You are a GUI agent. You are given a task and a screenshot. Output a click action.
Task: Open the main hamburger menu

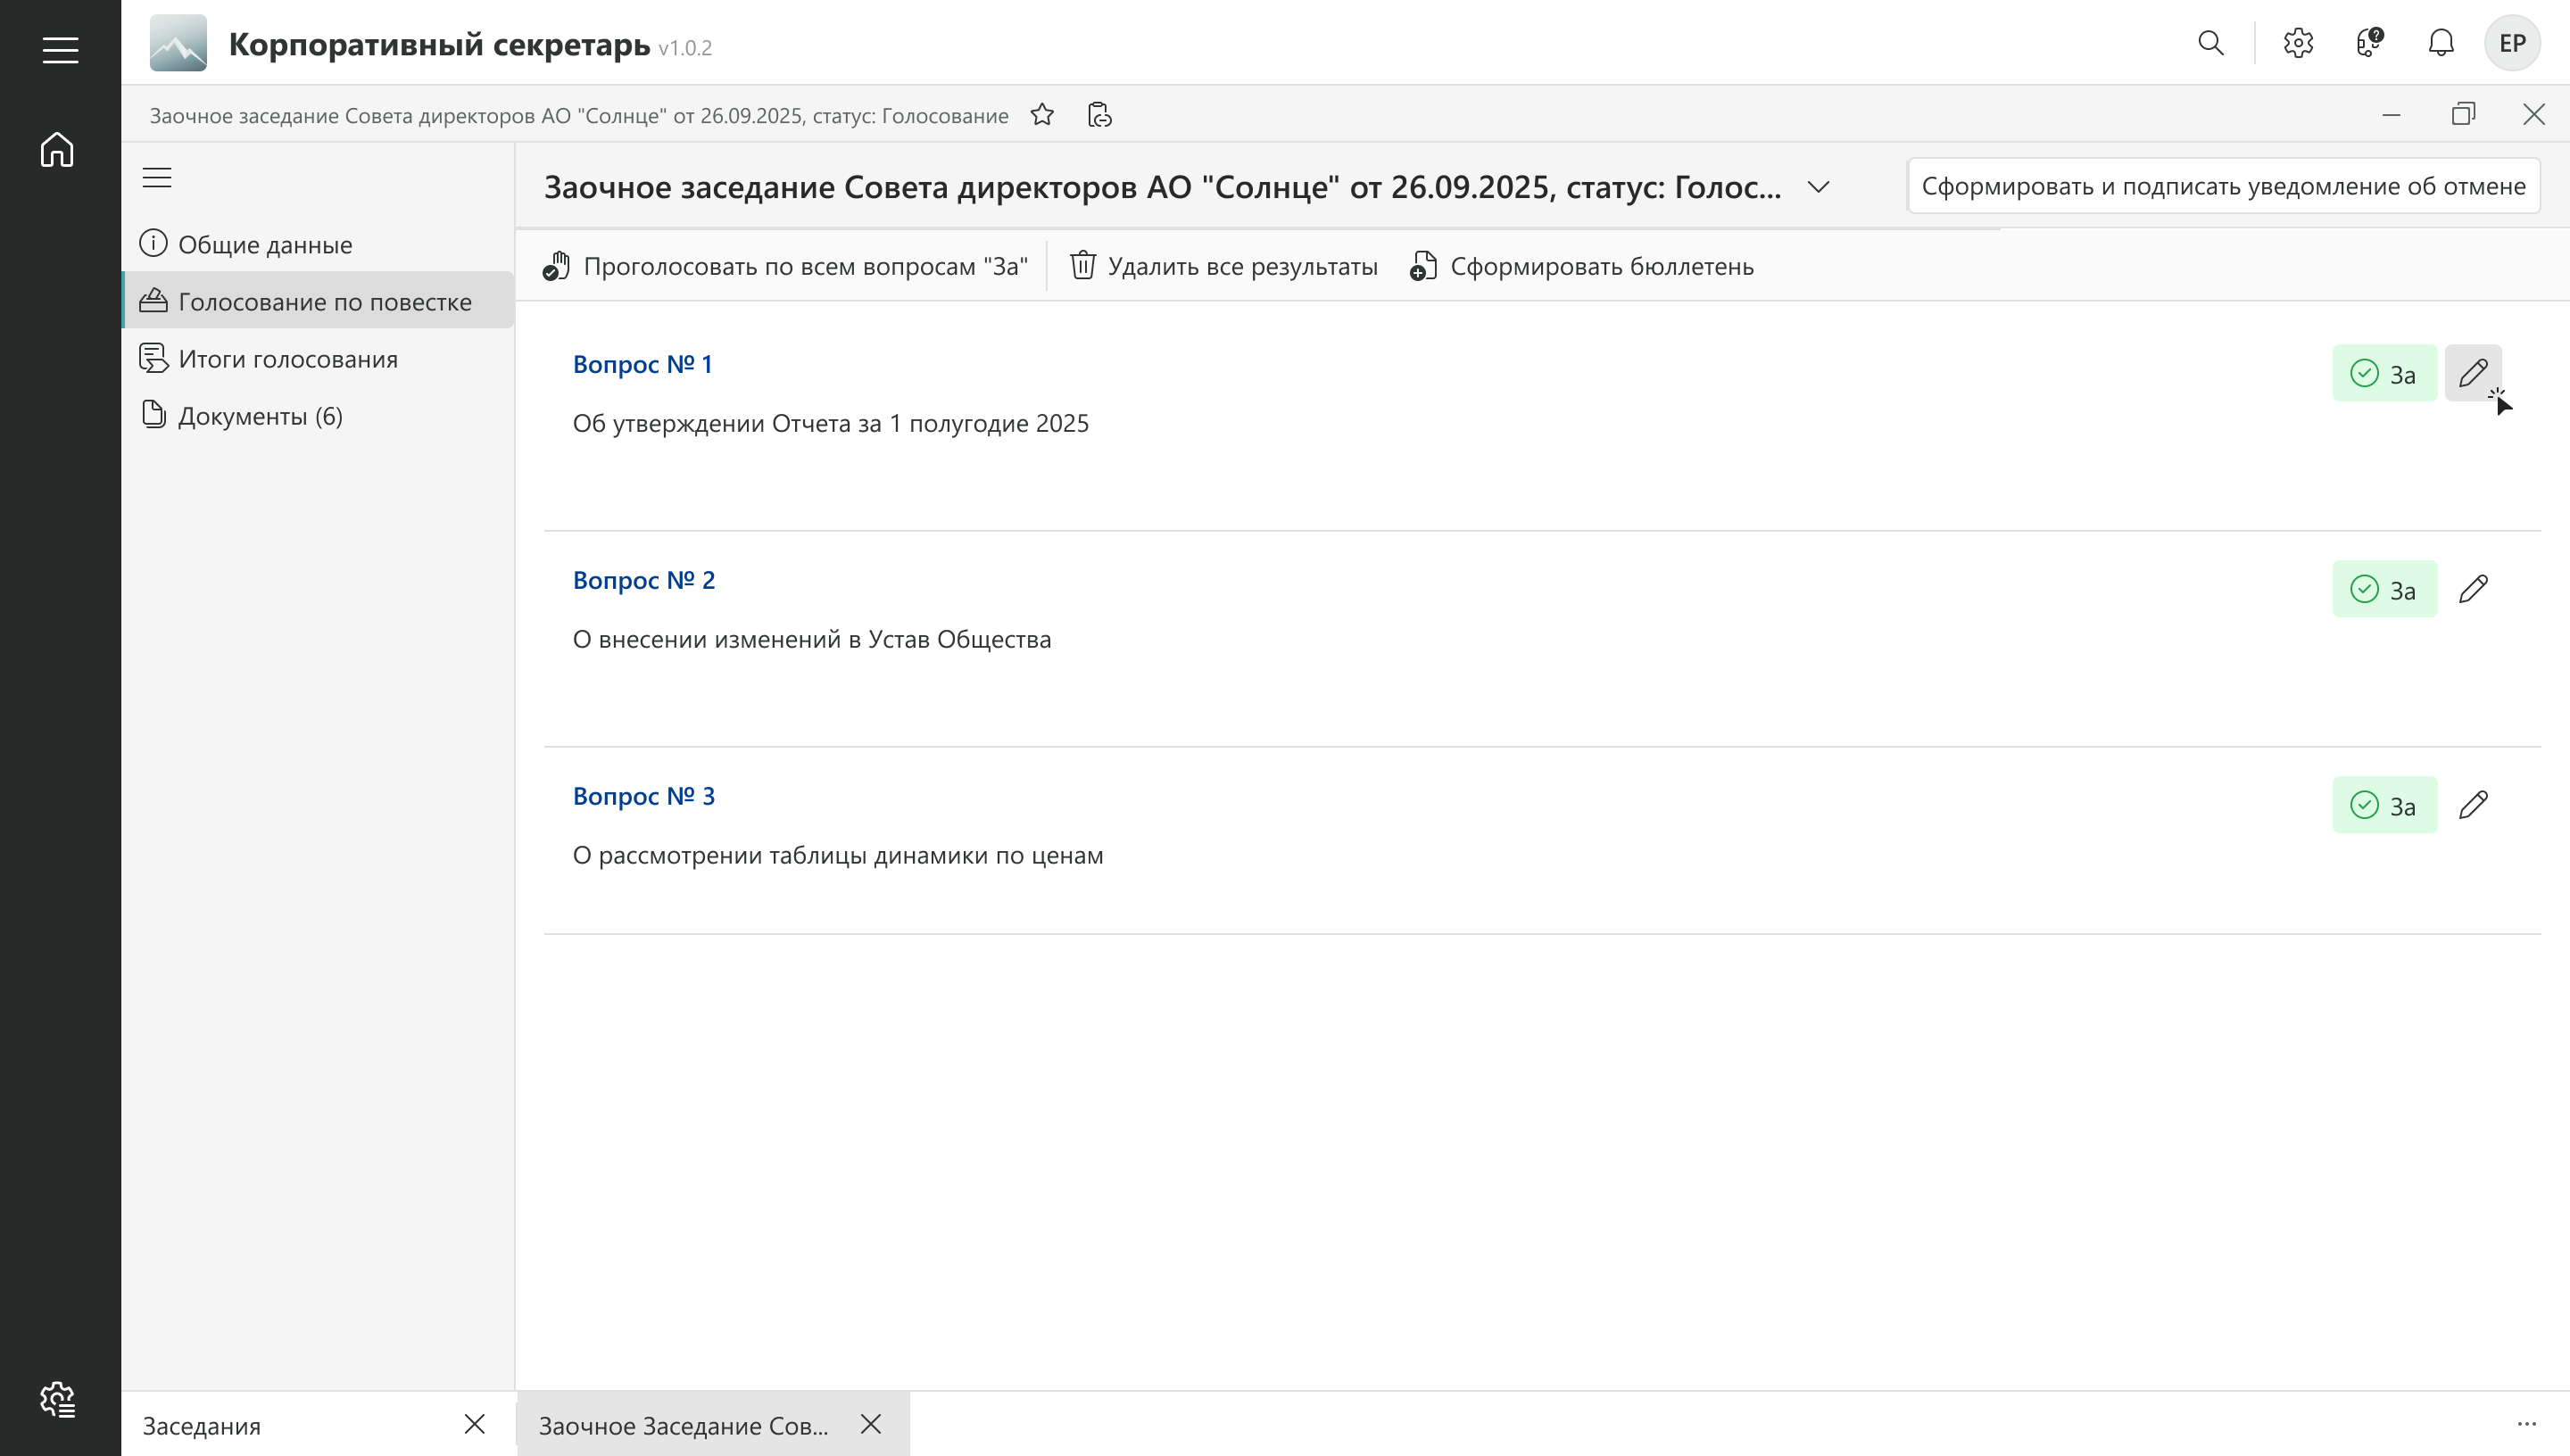click(60, 49)
